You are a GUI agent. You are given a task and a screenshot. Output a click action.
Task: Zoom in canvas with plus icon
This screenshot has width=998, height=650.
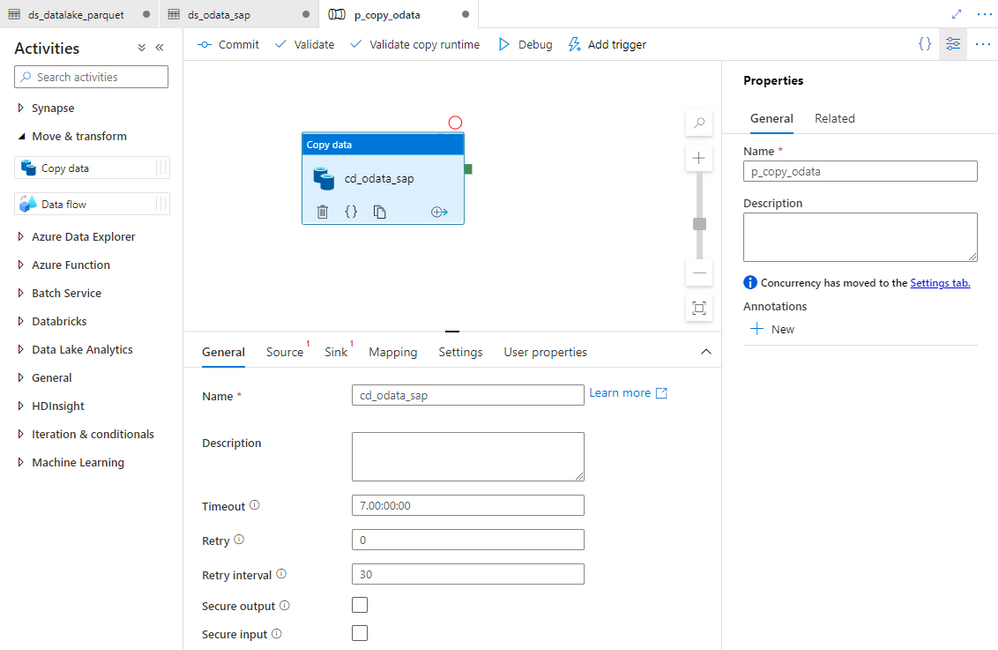(699, 158)
